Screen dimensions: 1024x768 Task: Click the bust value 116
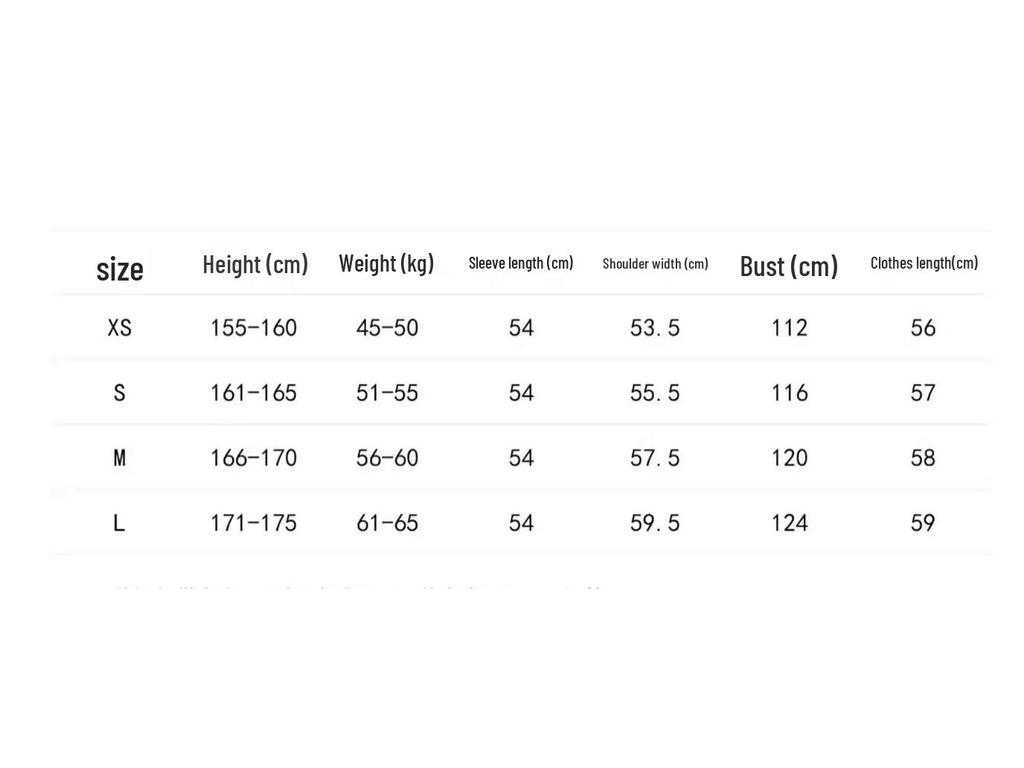[789, 393]
